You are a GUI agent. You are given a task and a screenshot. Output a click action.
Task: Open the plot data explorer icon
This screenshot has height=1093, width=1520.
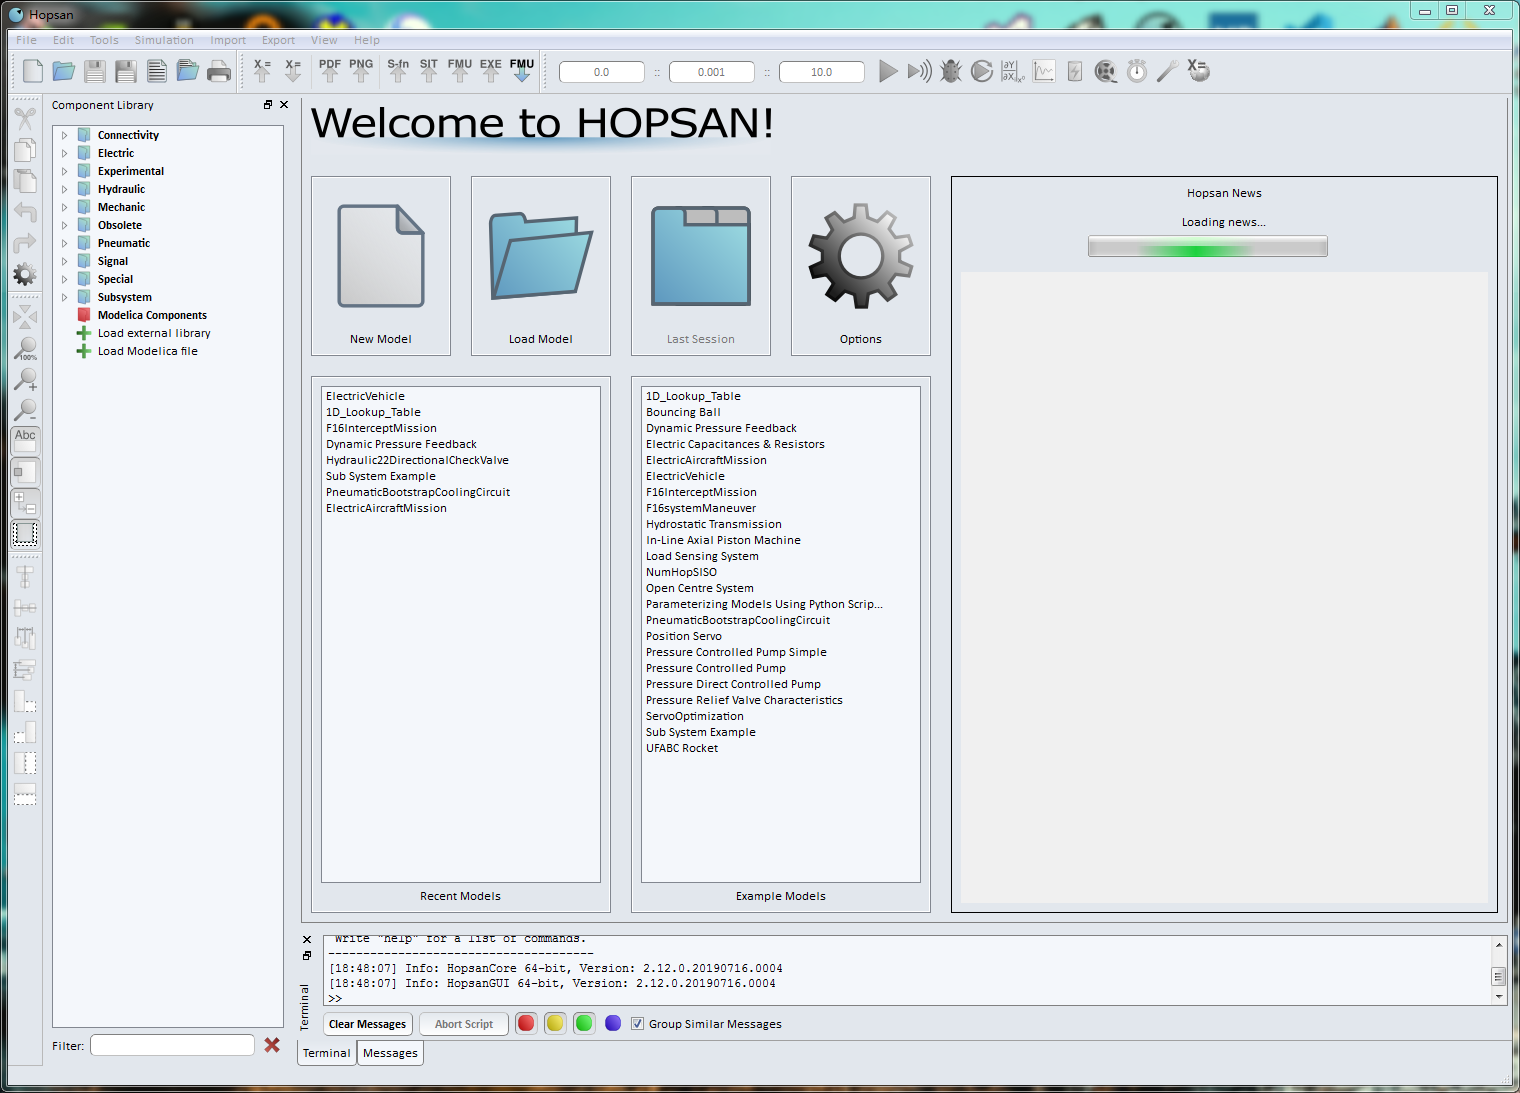coord(1043,71)
